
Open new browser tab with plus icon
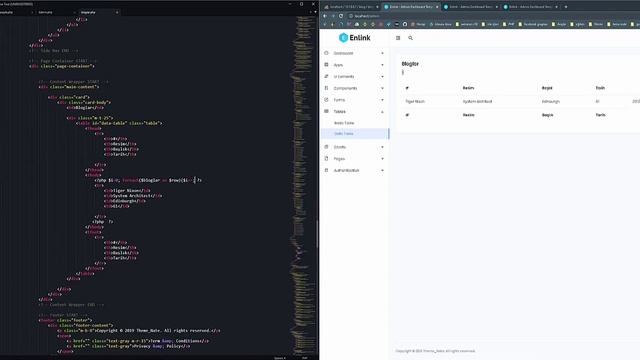coord(566,7)
